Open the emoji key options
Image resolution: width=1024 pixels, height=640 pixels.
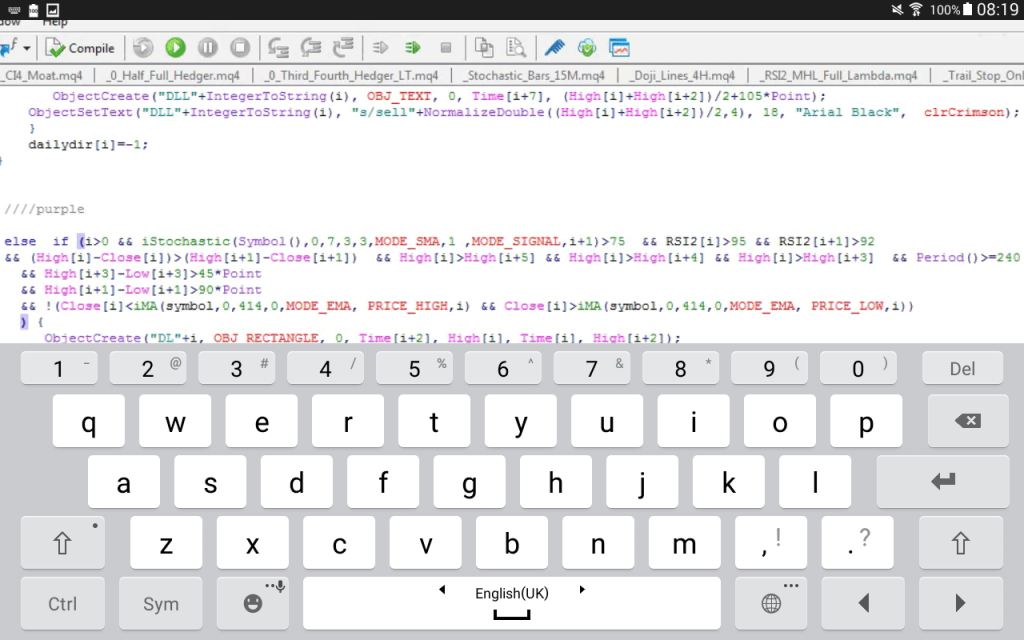(253, 603)
